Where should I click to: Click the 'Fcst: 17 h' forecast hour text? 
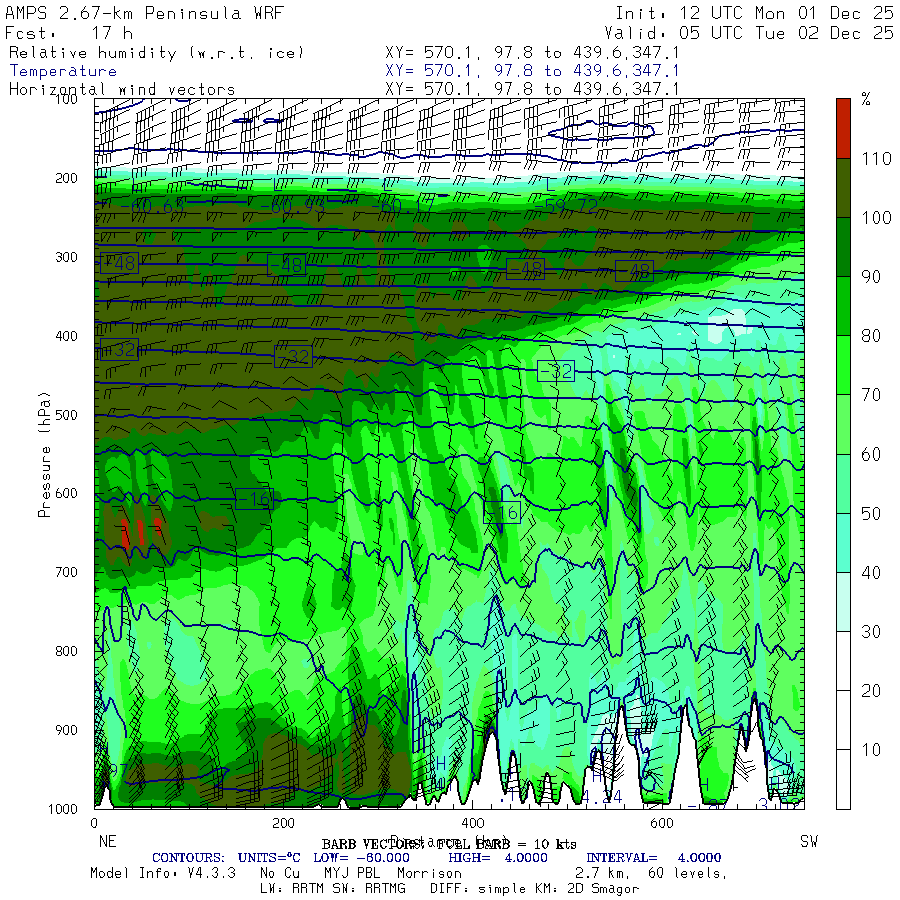point(69,32)
